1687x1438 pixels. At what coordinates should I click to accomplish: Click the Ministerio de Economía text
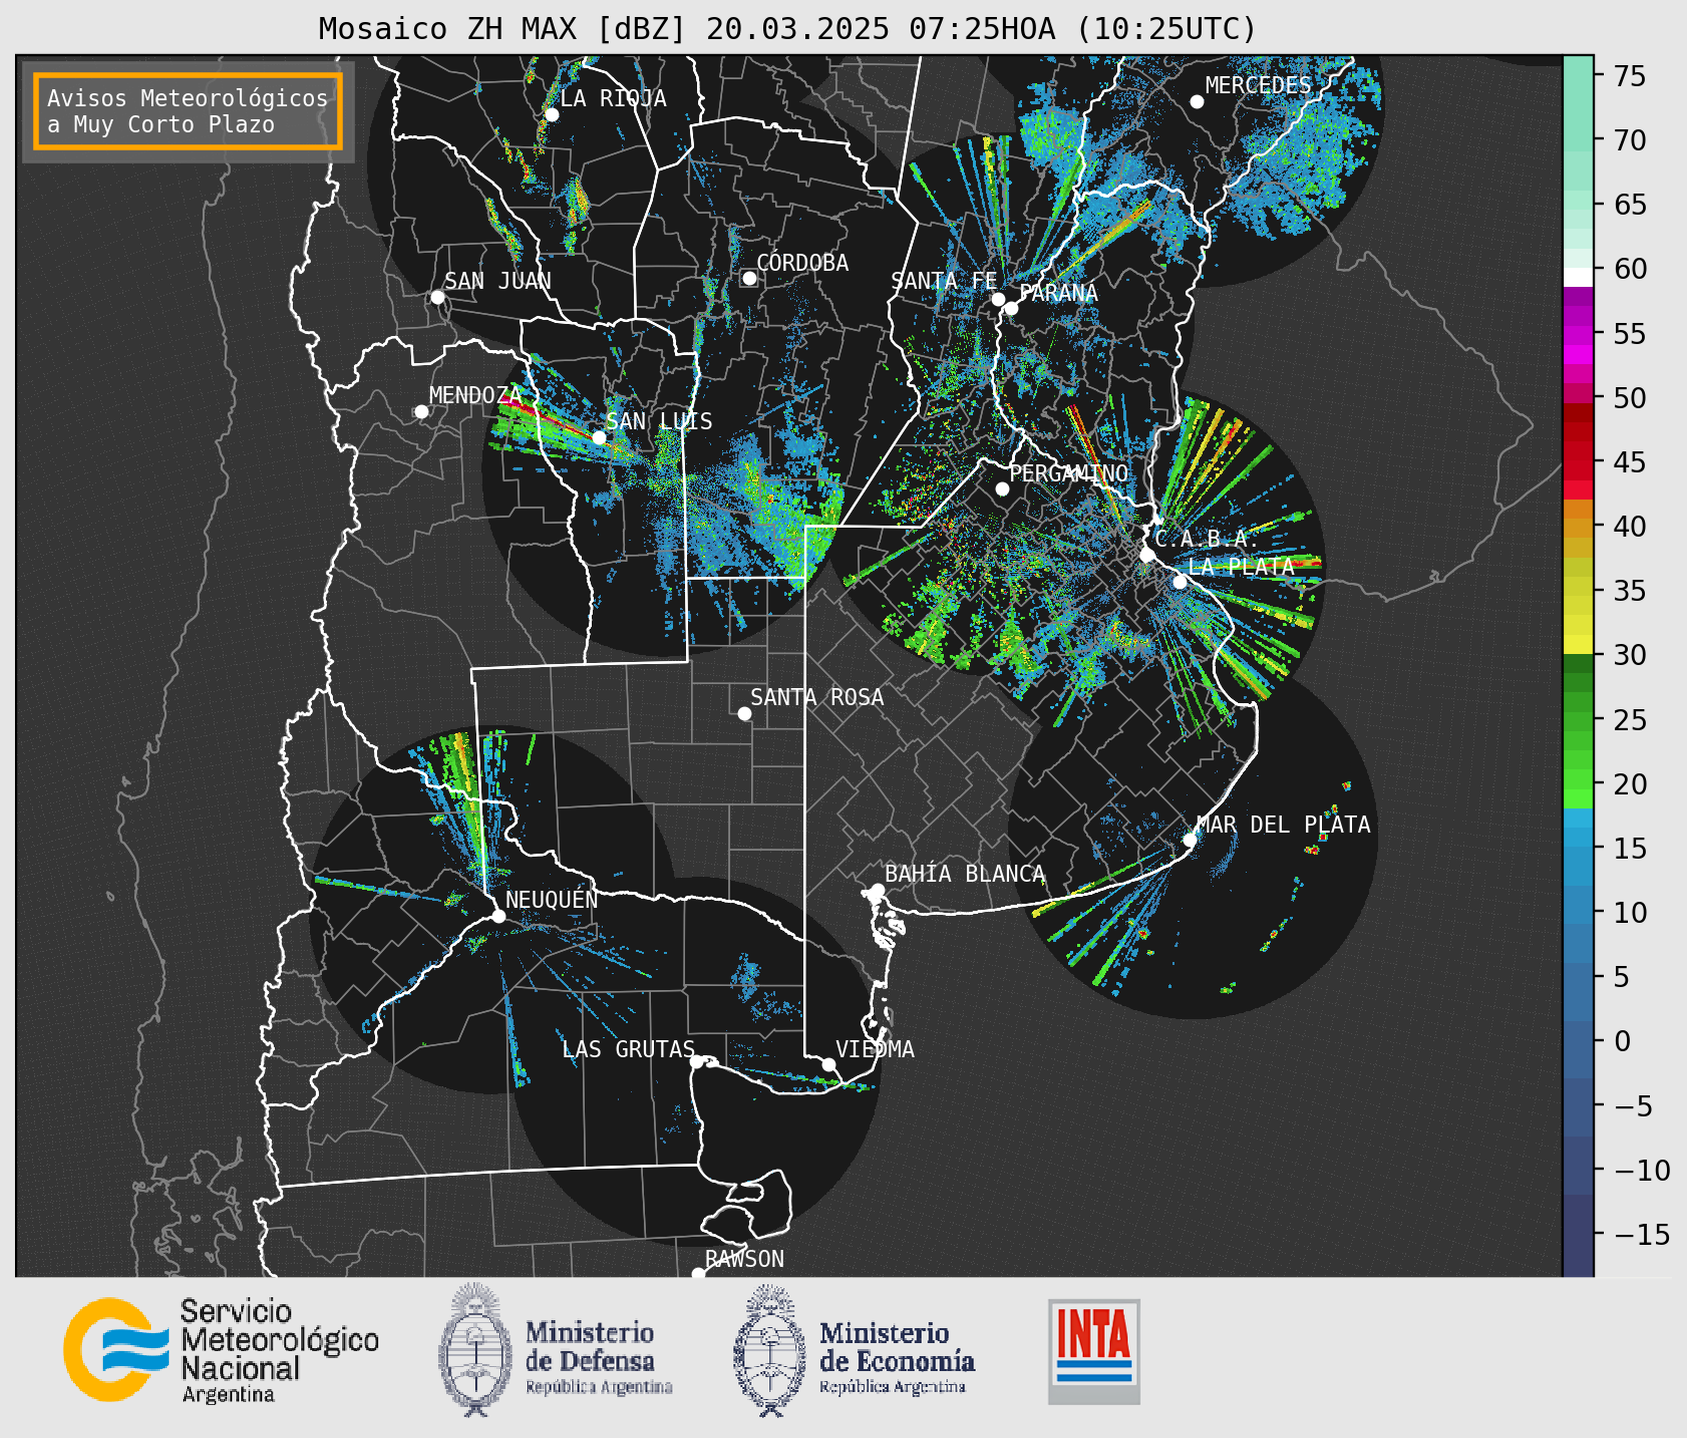point(897,1347)
